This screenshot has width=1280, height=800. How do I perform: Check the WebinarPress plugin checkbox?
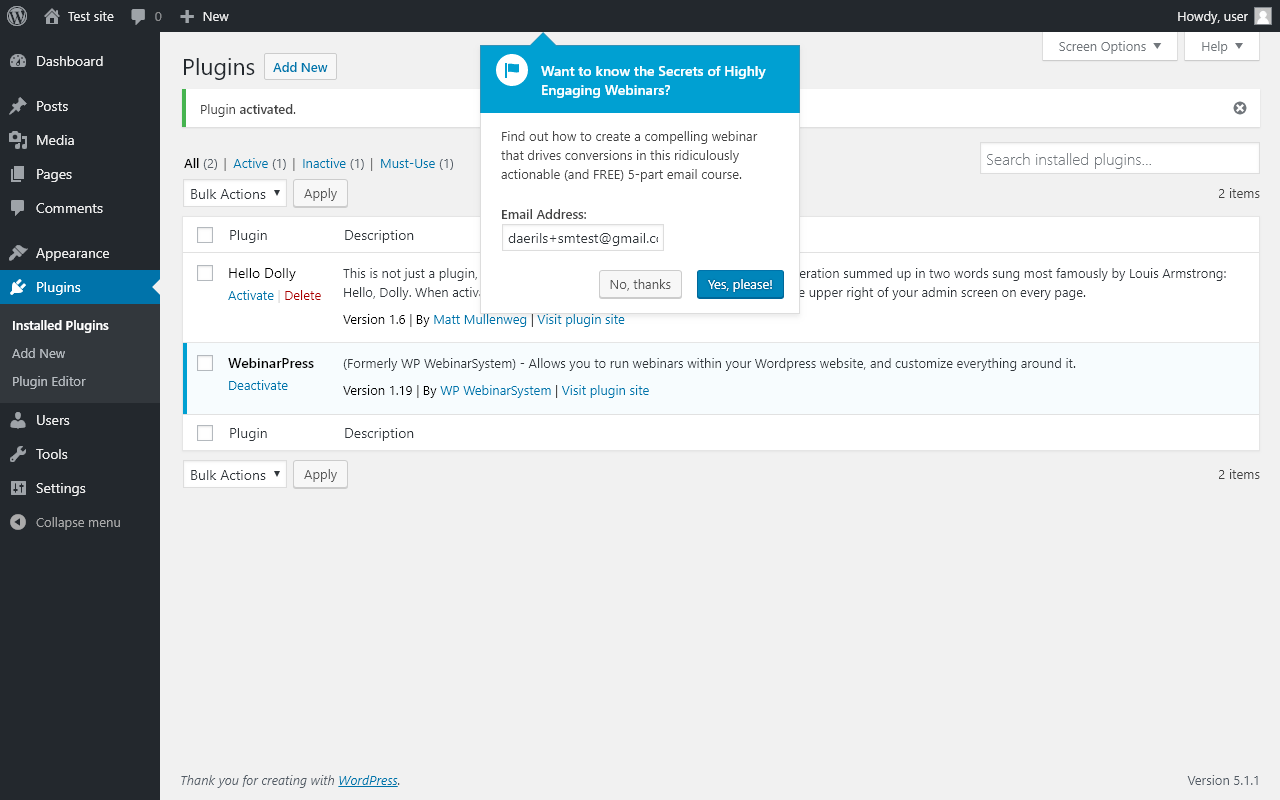[205, 363]
